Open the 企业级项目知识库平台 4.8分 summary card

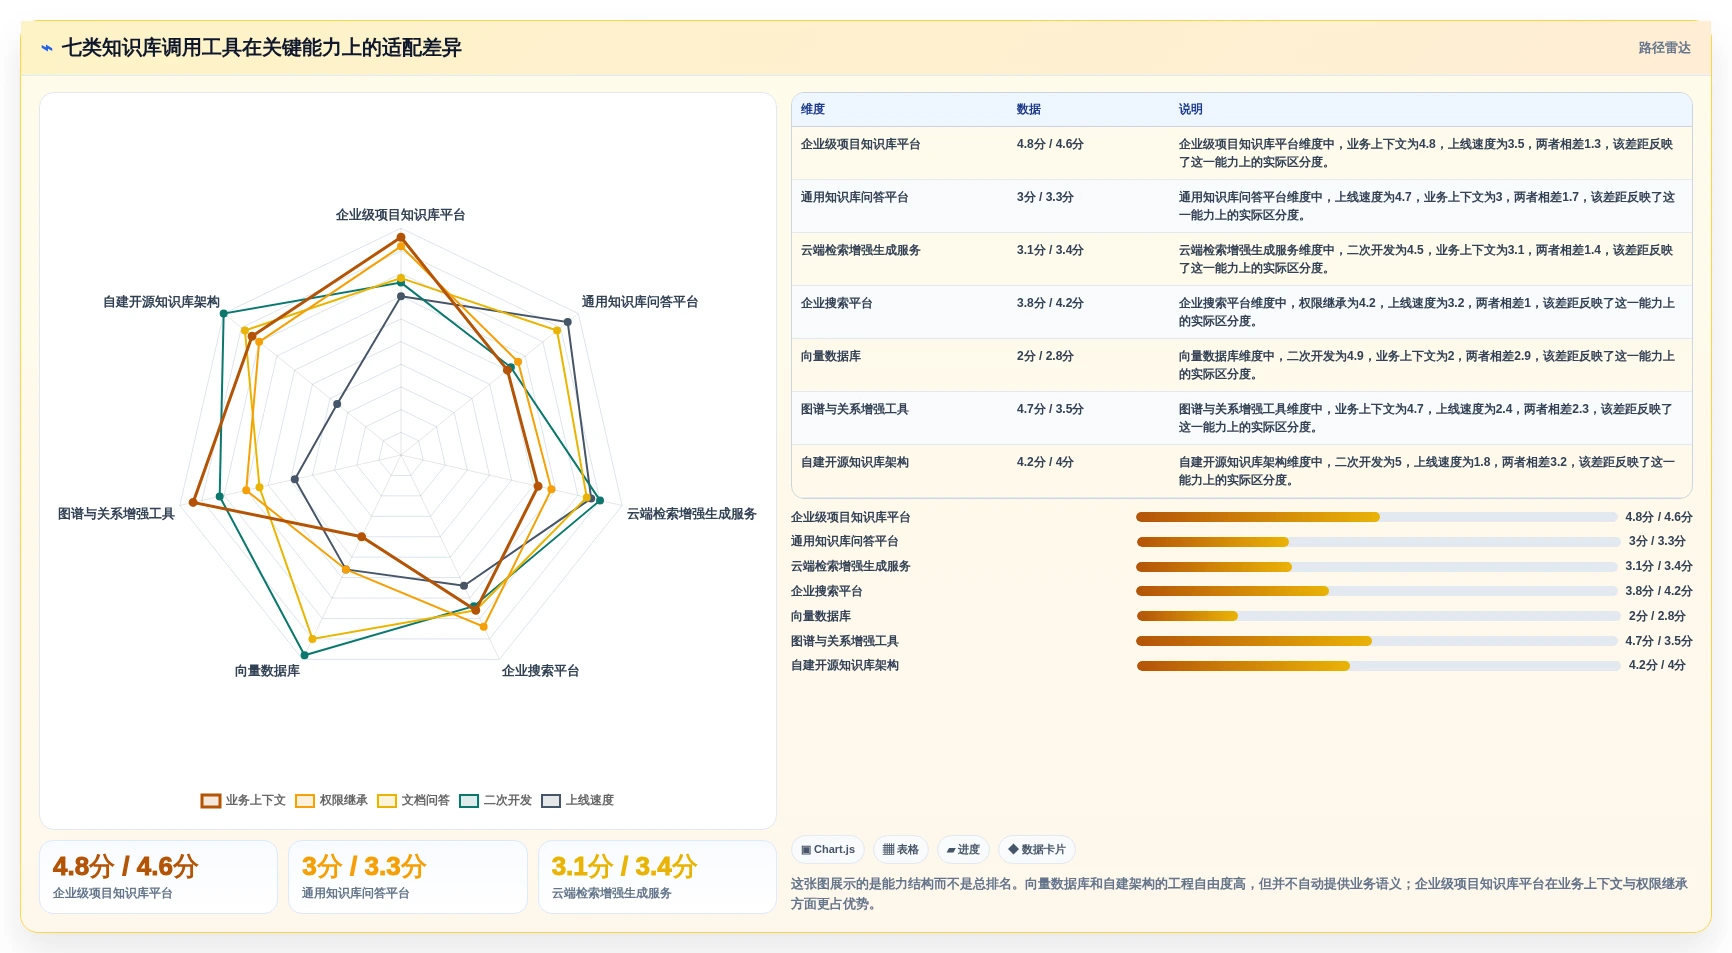click(158, 877)
